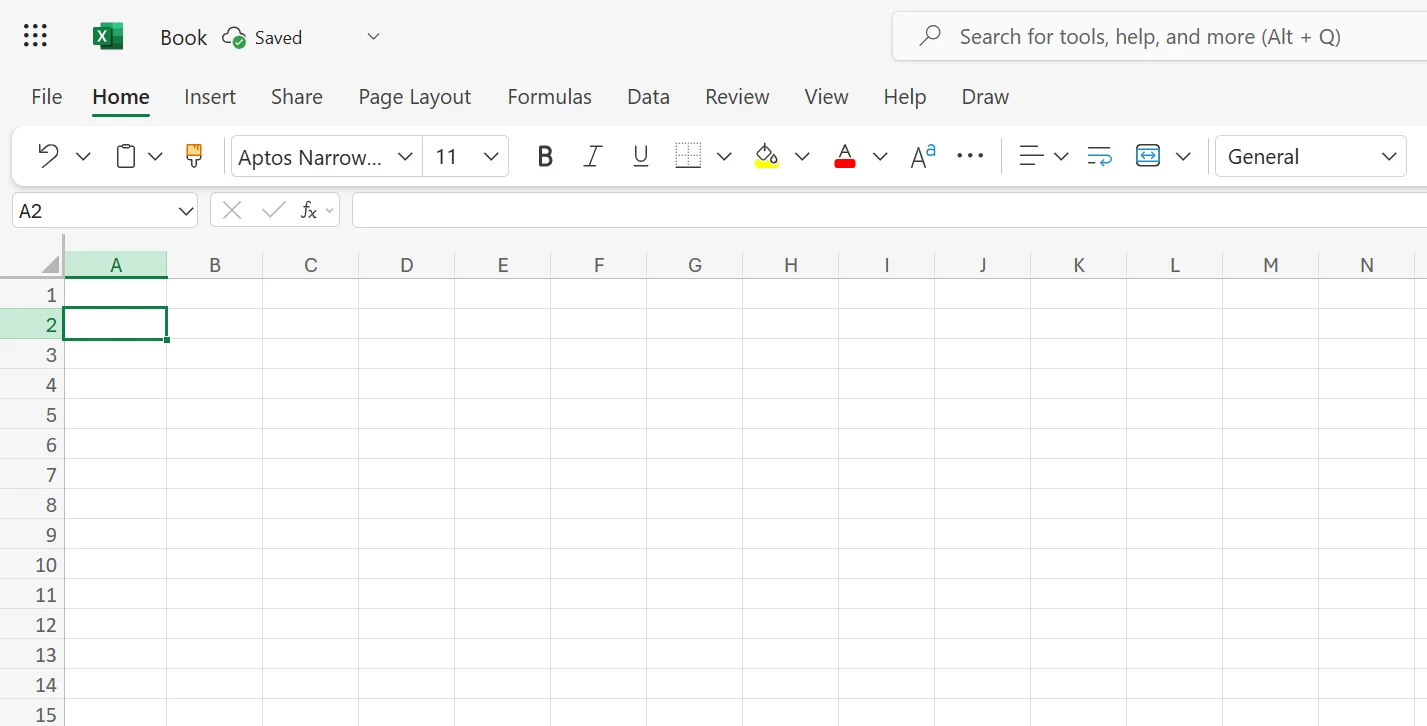This screenshot has width=1427, height=726.
Task: Open the font size dropdown
Action: [x=491, y=156]
